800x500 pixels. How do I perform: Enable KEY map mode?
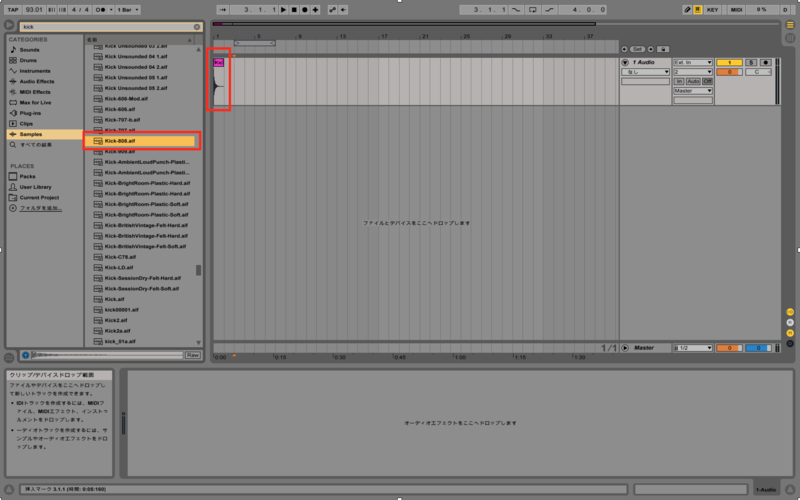click(712, 10)
